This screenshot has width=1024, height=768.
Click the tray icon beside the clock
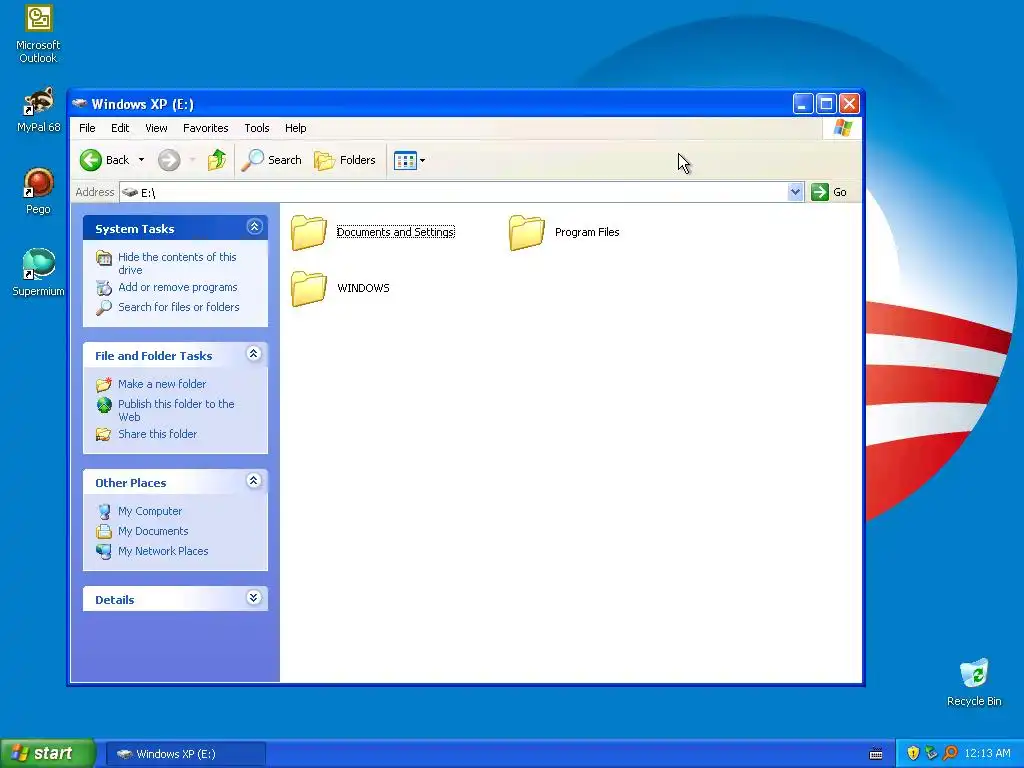(x=950, y=754)
